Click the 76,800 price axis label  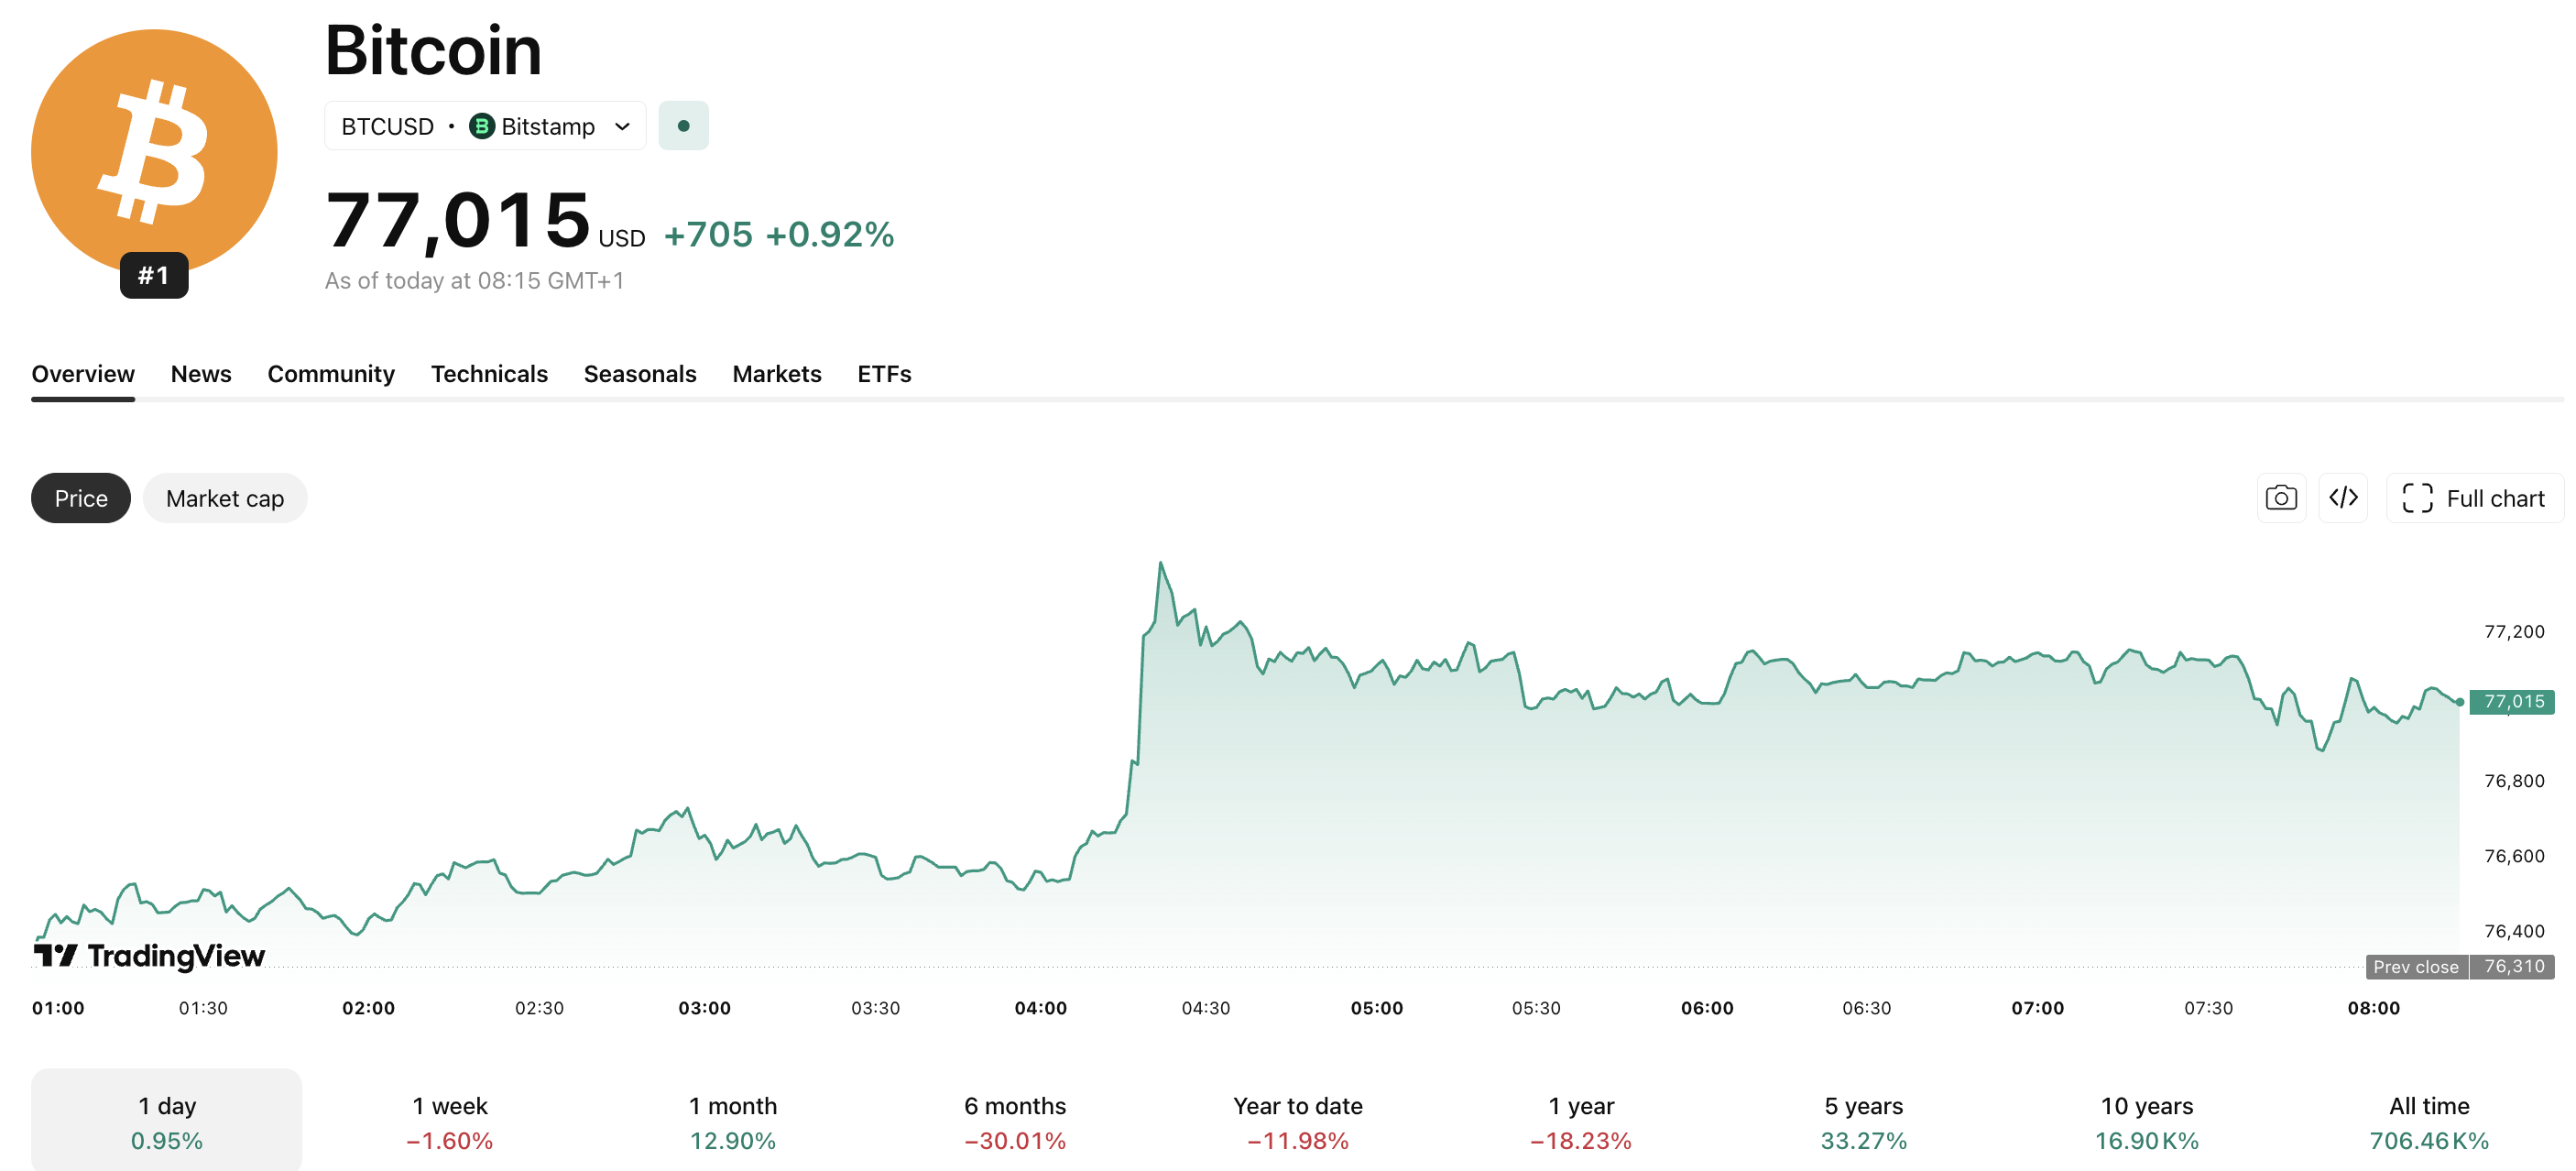coord(2514,781)
